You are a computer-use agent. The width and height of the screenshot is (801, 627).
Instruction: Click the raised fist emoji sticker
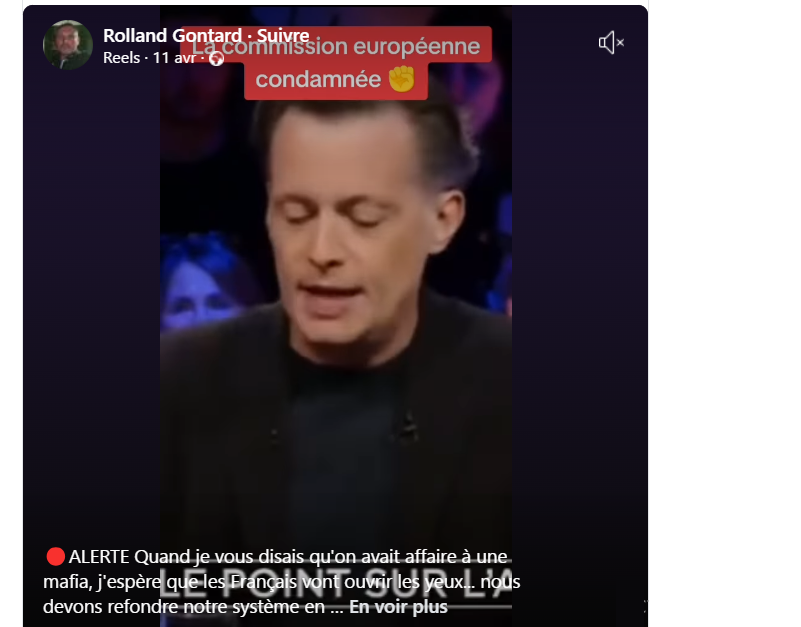402,79
